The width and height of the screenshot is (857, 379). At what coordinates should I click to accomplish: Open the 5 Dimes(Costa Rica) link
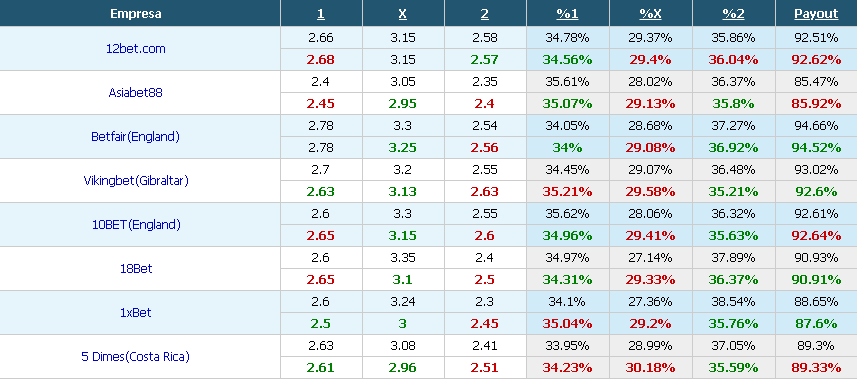pos(136,357)
